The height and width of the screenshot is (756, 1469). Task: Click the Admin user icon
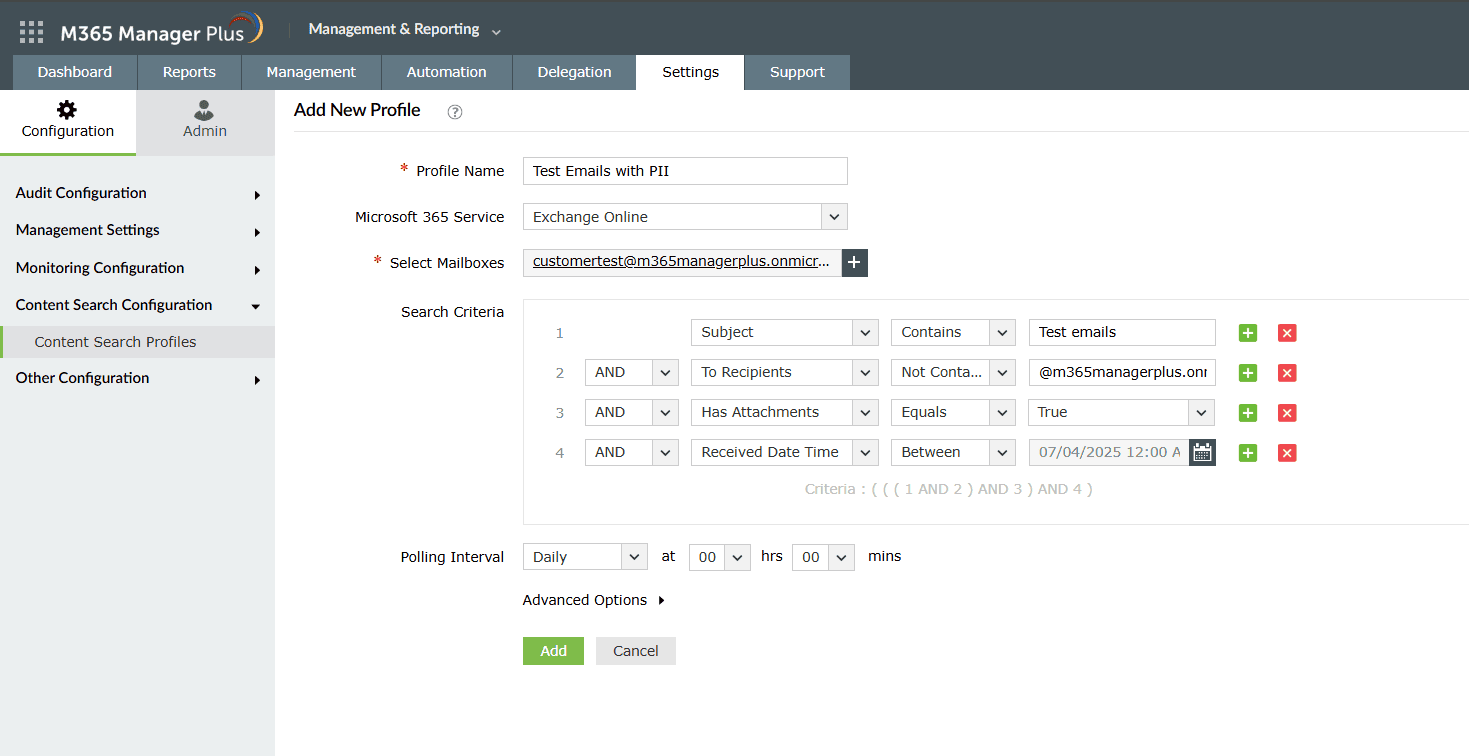pos(204,109)
